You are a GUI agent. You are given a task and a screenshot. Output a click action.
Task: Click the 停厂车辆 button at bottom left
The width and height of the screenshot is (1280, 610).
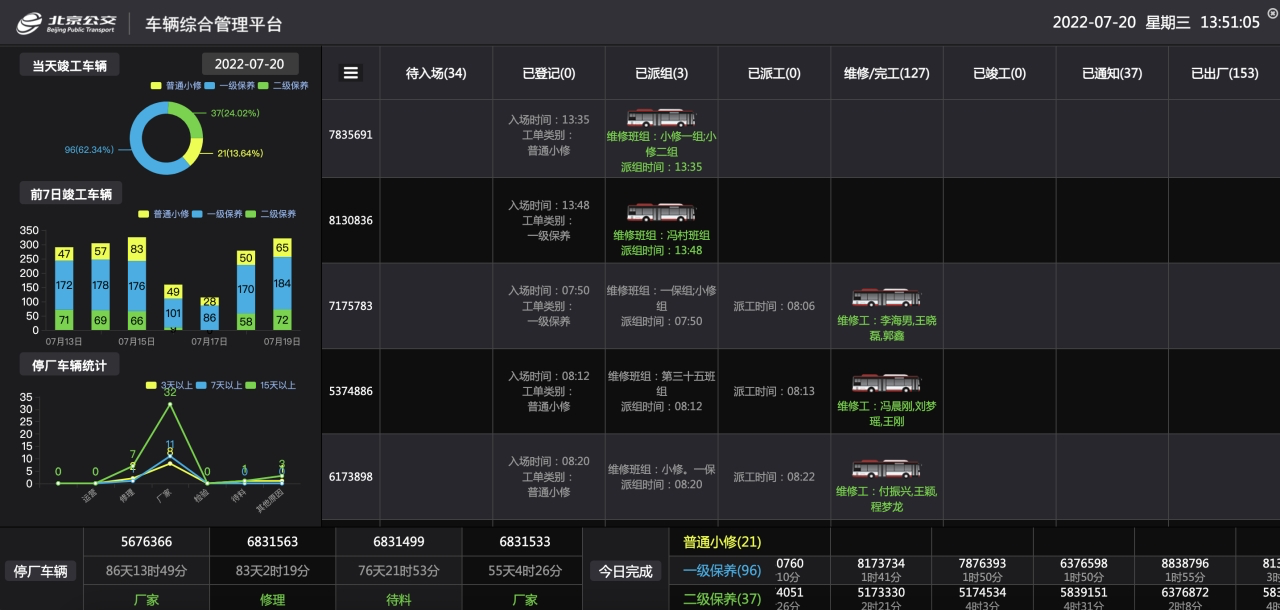point(40,572)
